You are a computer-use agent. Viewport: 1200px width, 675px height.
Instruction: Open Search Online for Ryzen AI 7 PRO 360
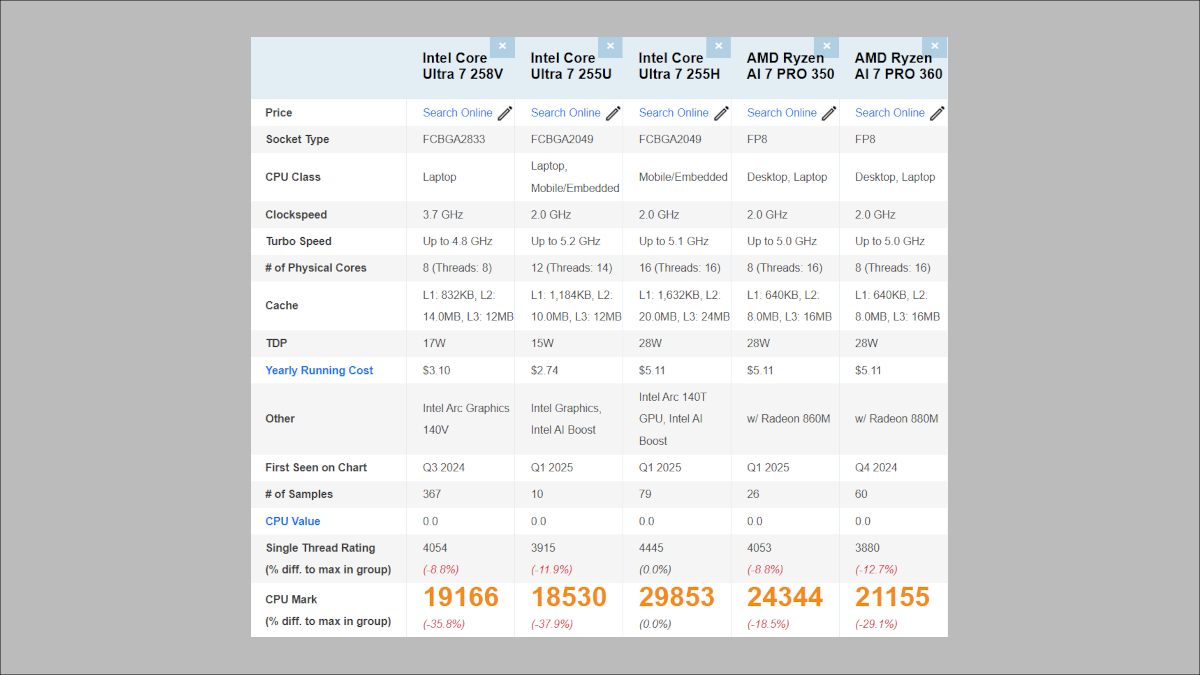tap(890, 113)
